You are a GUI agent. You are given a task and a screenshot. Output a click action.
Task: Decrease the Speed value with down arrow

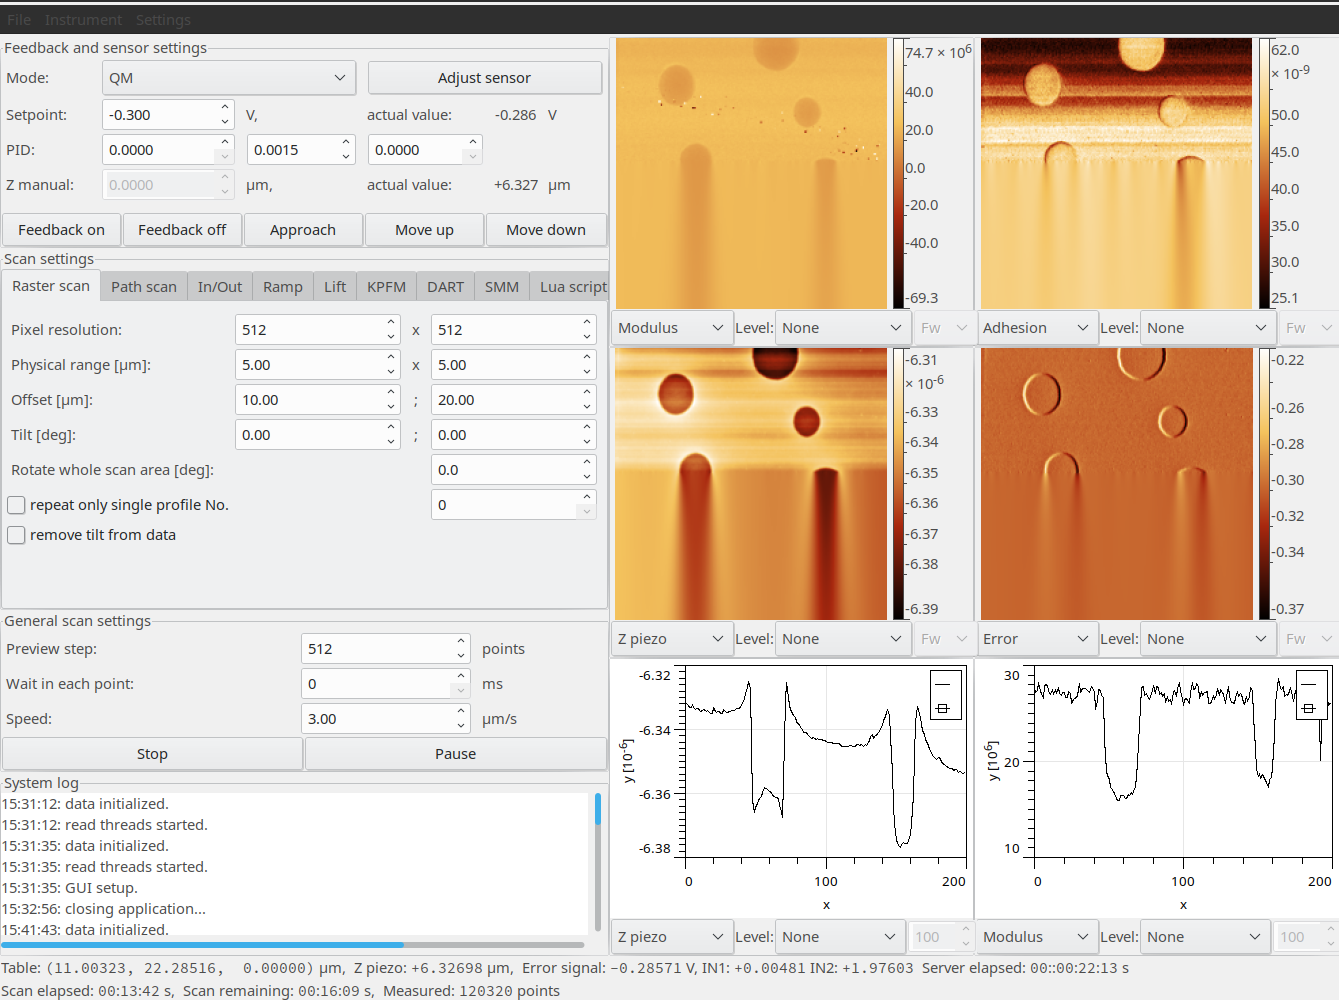click(x=461, y=726)
